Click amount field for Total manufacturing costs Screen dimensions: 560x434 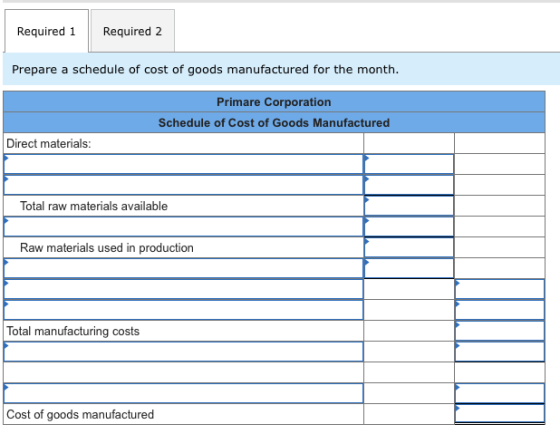point(500,331)
